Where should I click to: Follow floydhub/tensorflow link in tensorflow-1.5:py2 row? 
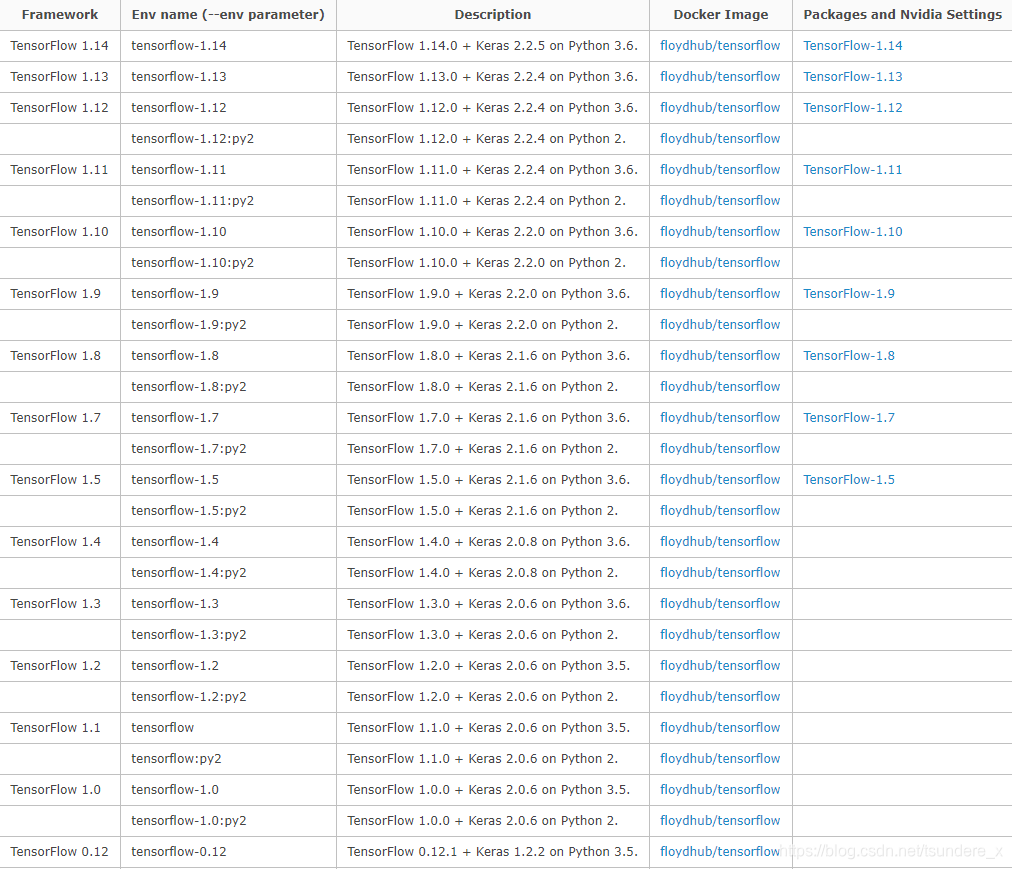[720, 511]
